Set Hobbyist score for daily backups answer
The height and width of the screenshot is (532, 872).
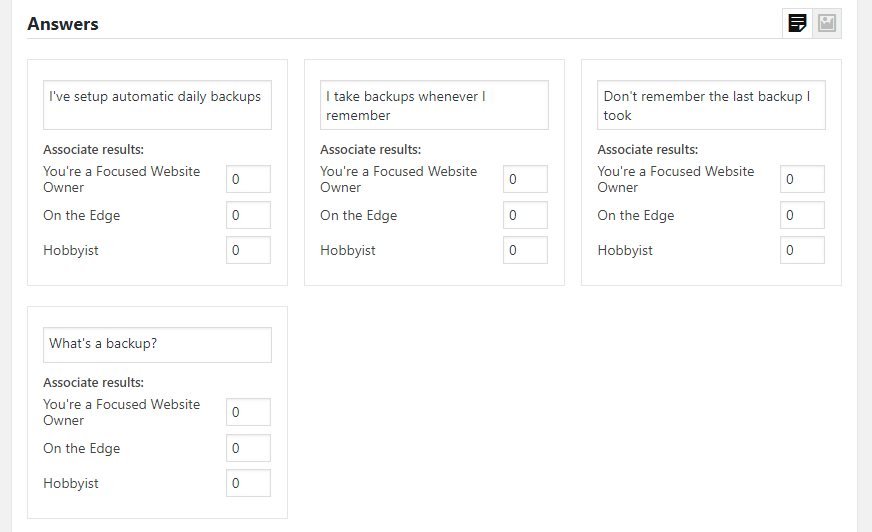pyautogui.click(x=248, y=250)
